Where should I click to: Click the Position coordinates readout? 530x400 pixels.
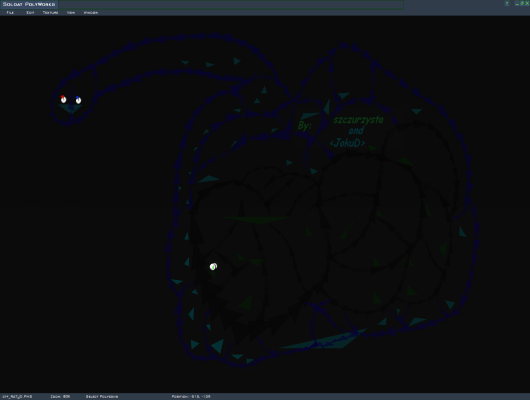191,396
